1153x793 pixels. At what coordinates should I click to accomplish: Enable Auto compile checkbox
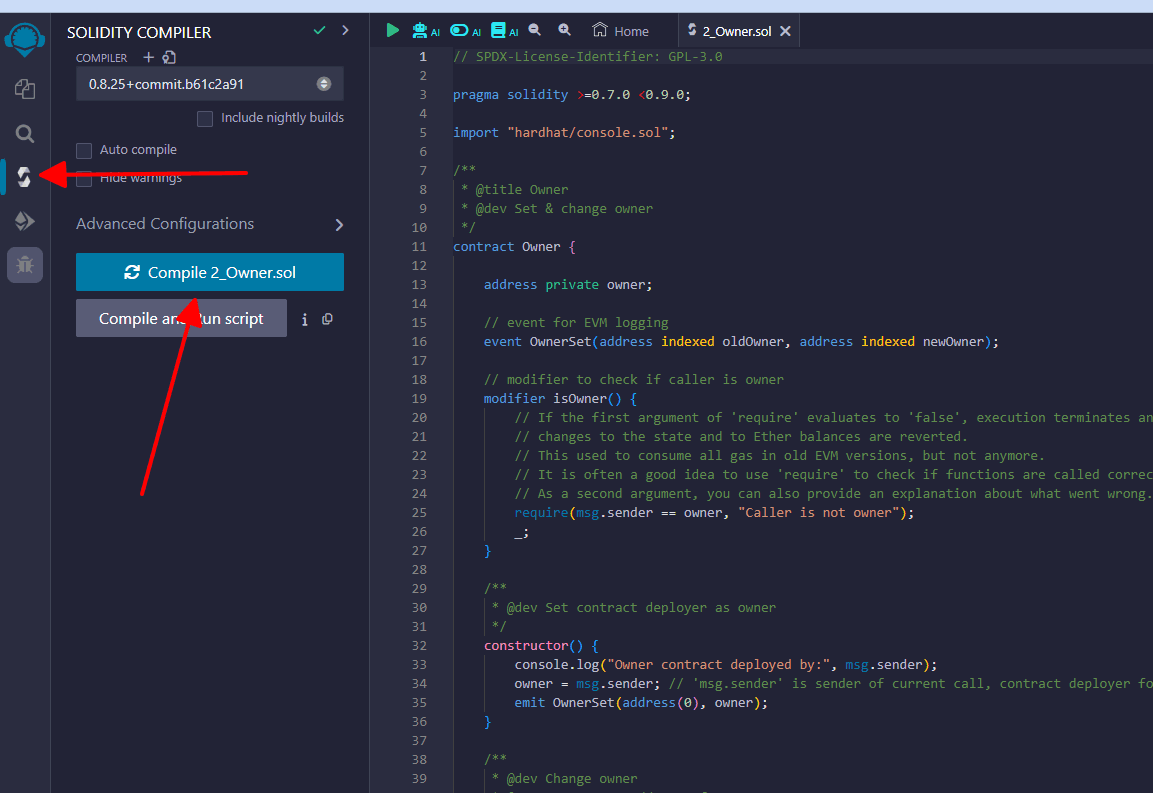tap(84, 151)
